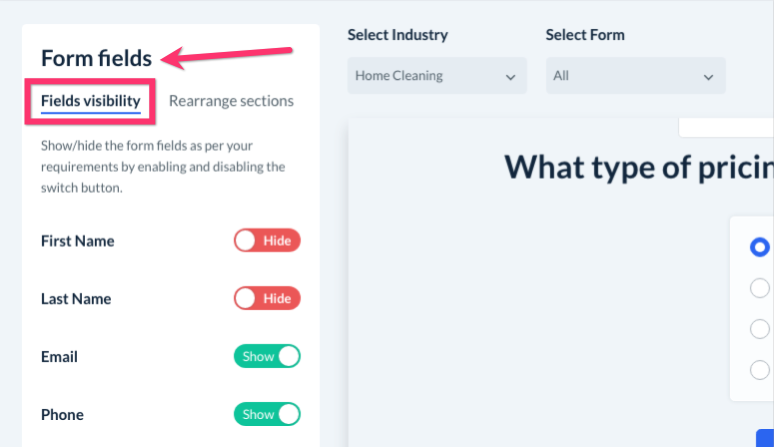Switch to the Fields visibility tab
The image size is (774, 447).
[x=91, y=101]
